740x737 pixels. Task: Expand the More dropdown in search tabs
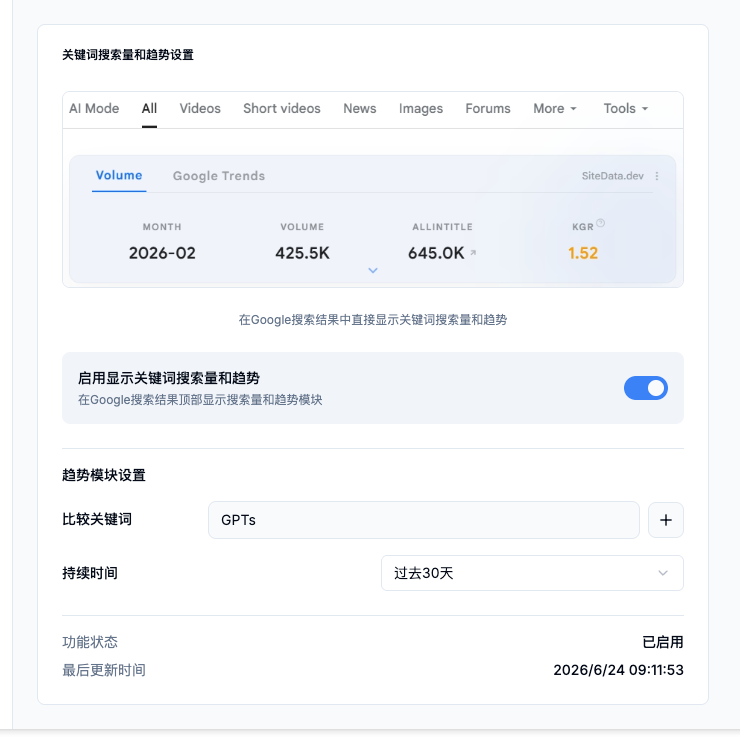[555, 109]
